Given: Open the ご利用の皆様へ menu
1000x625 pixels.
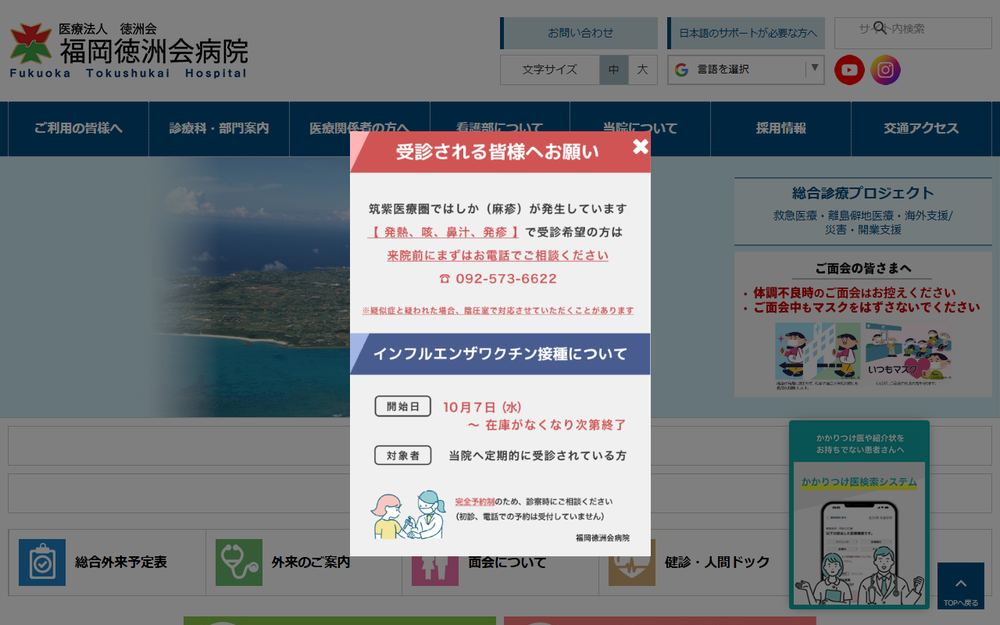Looking at the screenshot, I should 78,128.
